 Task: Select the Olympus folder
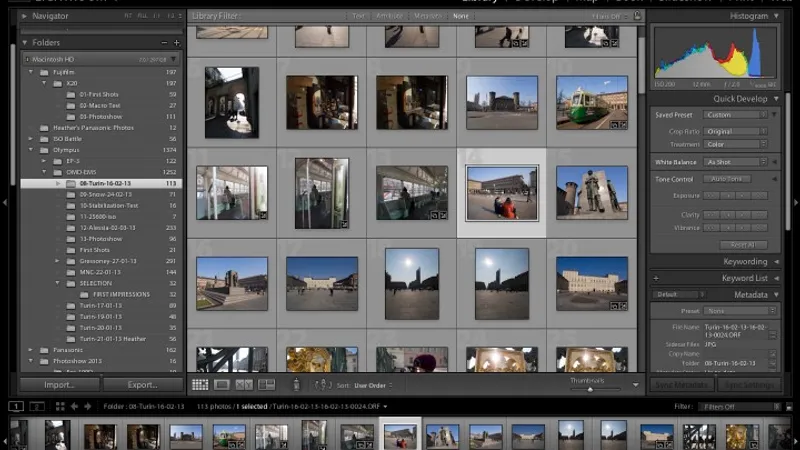[101, 150]
